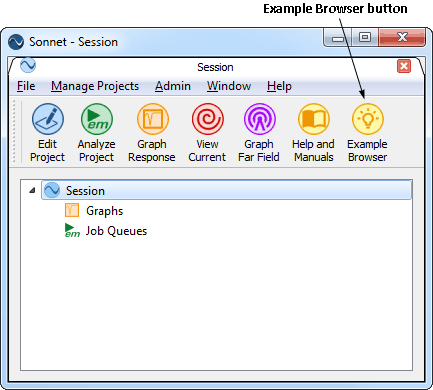Open the Window menu

point(229,86)
